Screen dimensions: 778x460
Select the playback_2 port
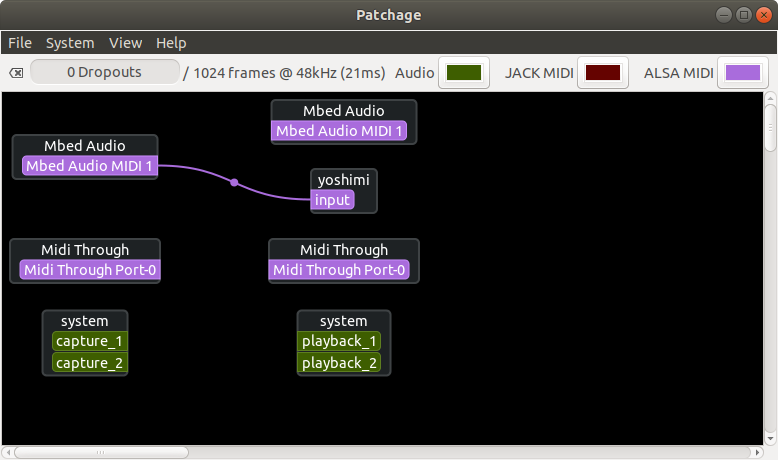click(339, 363)
